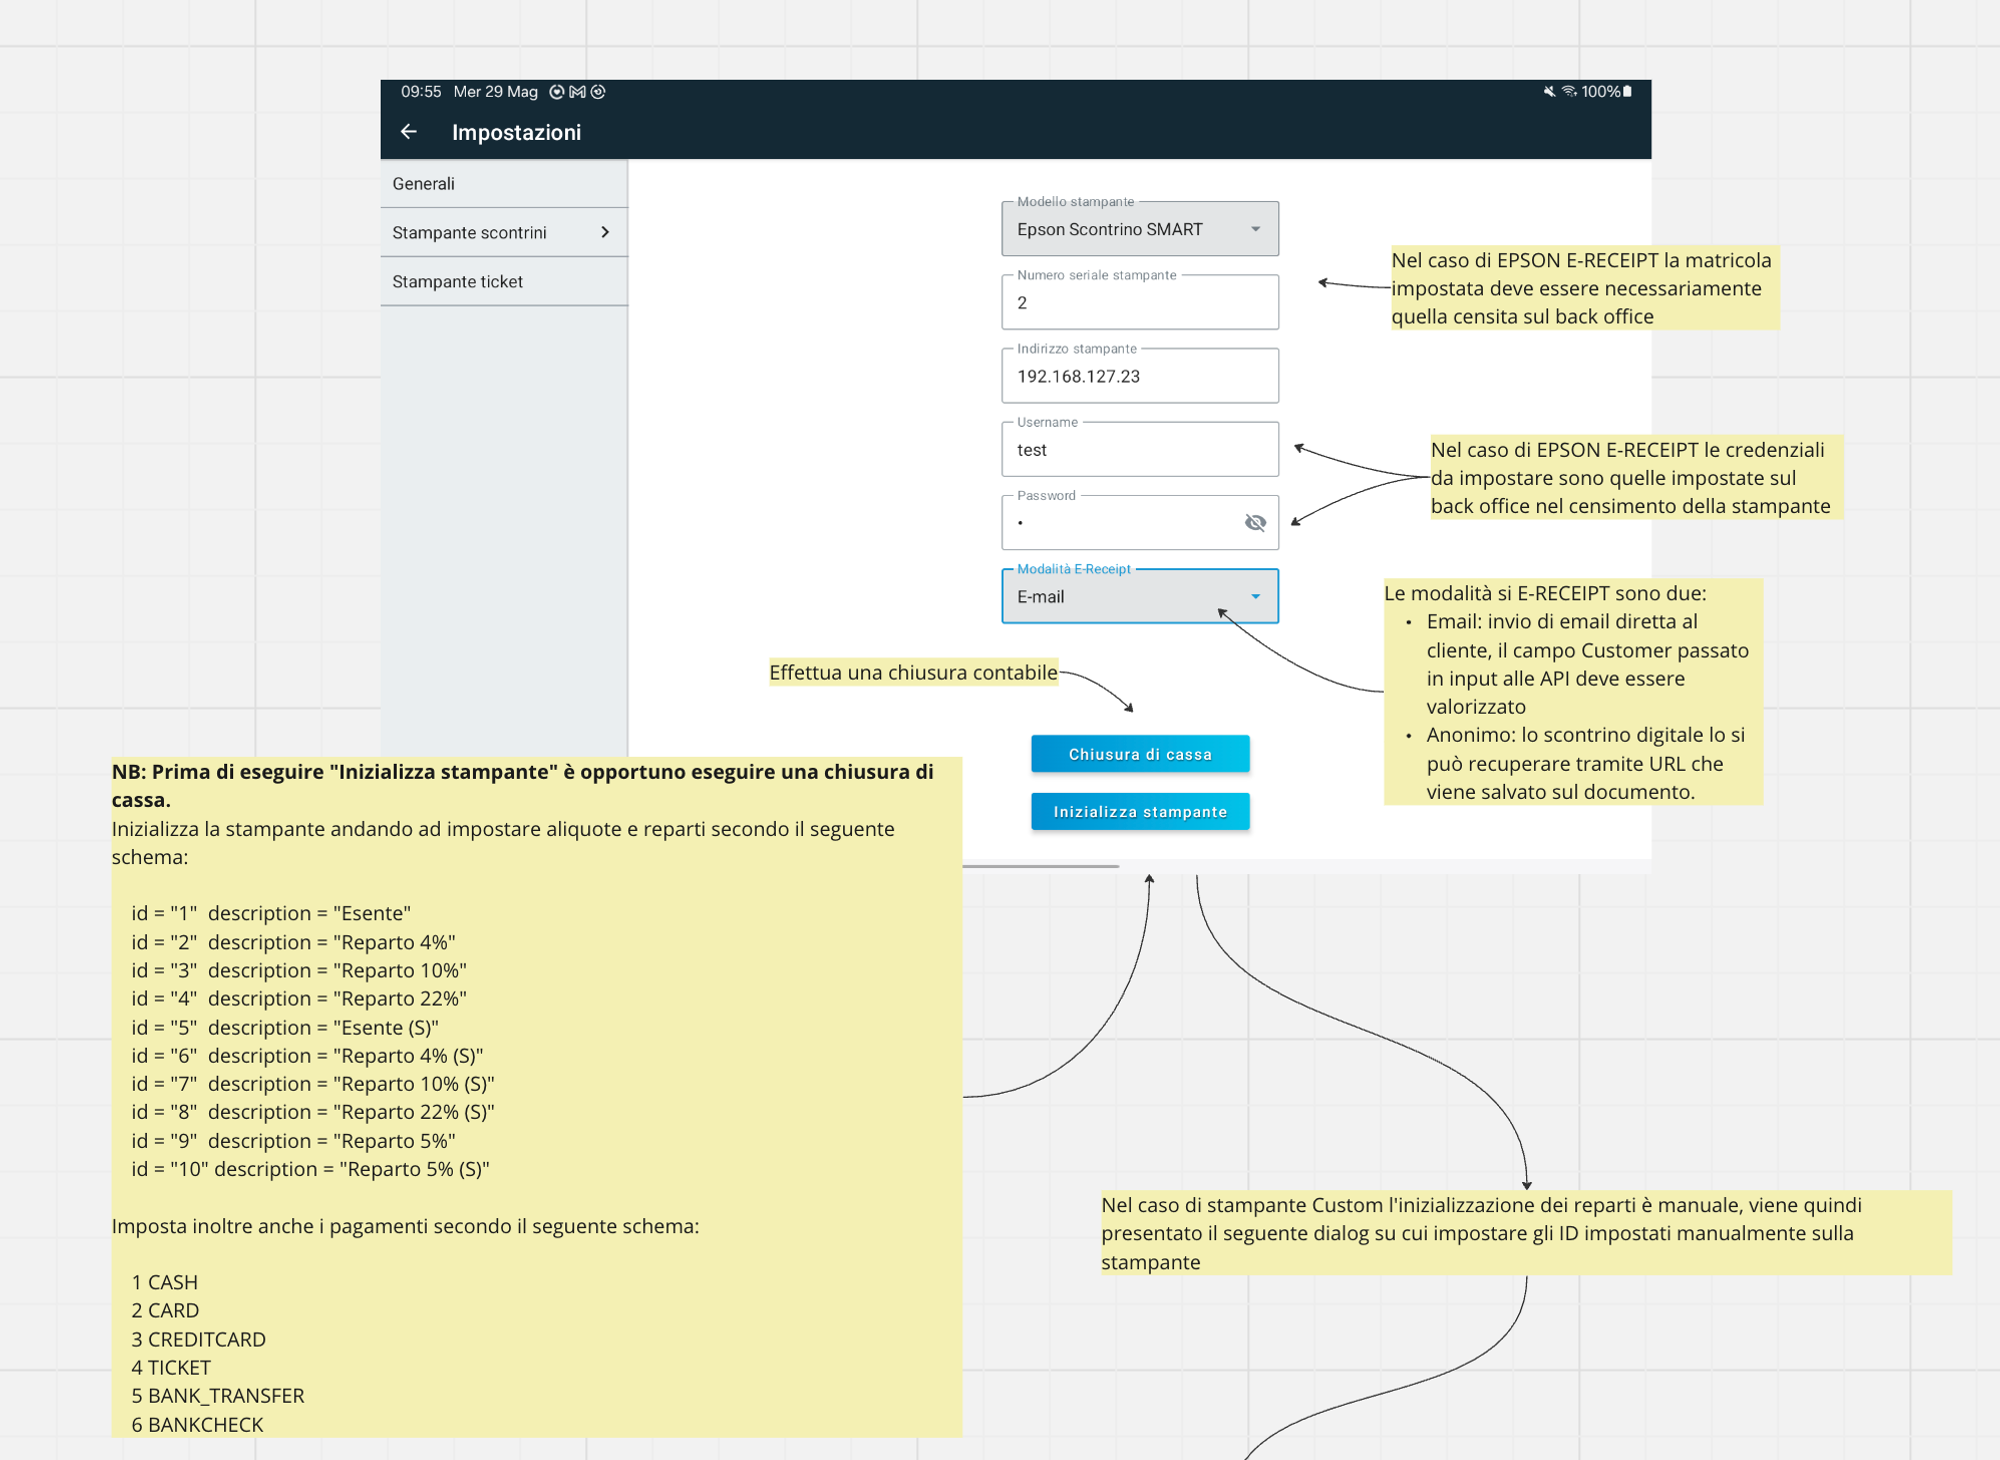The width and height of the screenshot is (2000, 1460).
Task: Tap the battery icon in status bar
Action: (x=1627, y=91)
